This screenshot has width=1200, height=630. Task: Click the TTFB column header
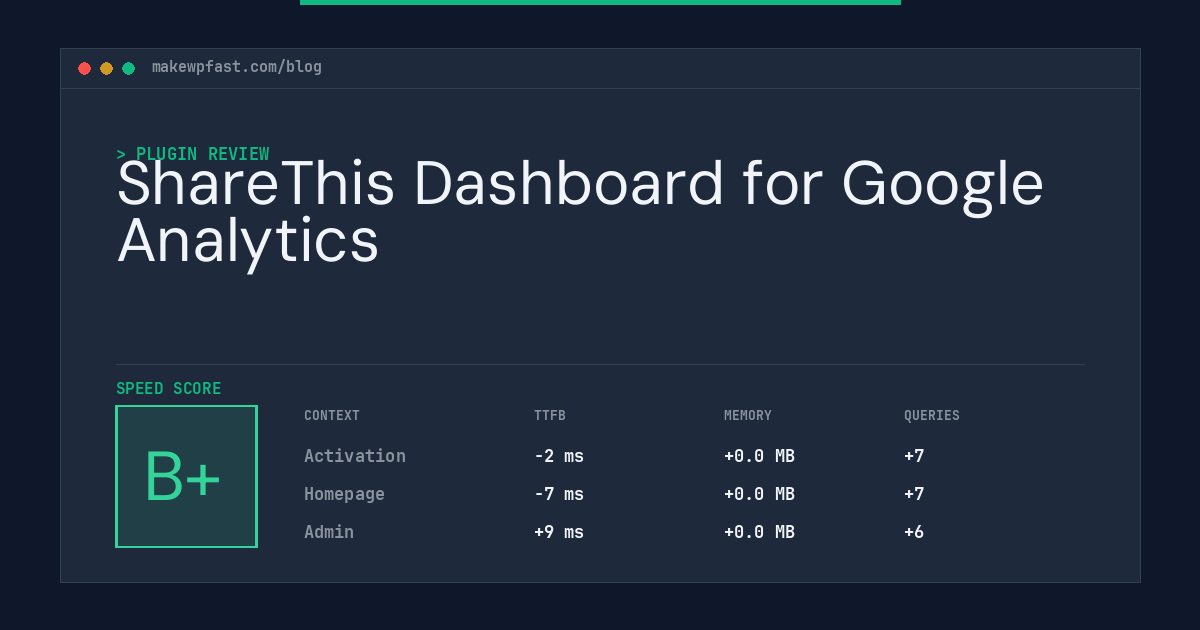[x=550, y=415]
